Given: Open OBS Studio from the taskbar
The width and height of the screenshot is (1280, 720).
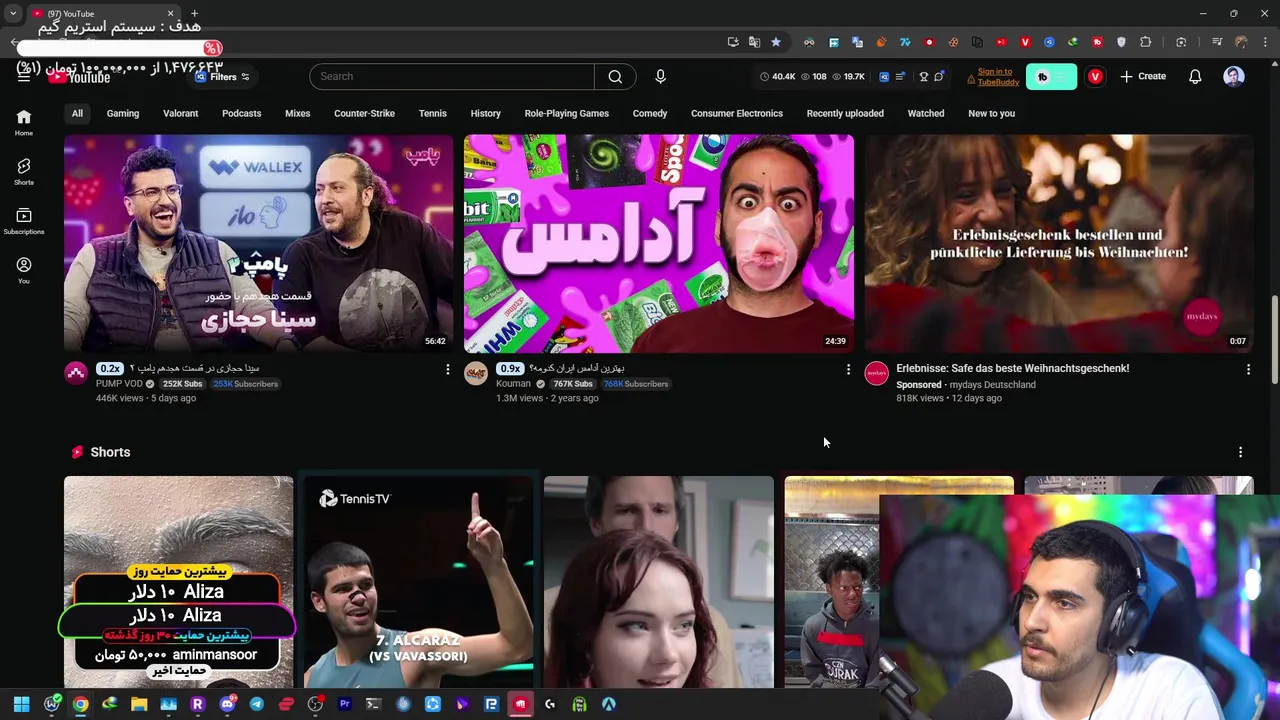Looking at the screenshot, I should 315,704.
